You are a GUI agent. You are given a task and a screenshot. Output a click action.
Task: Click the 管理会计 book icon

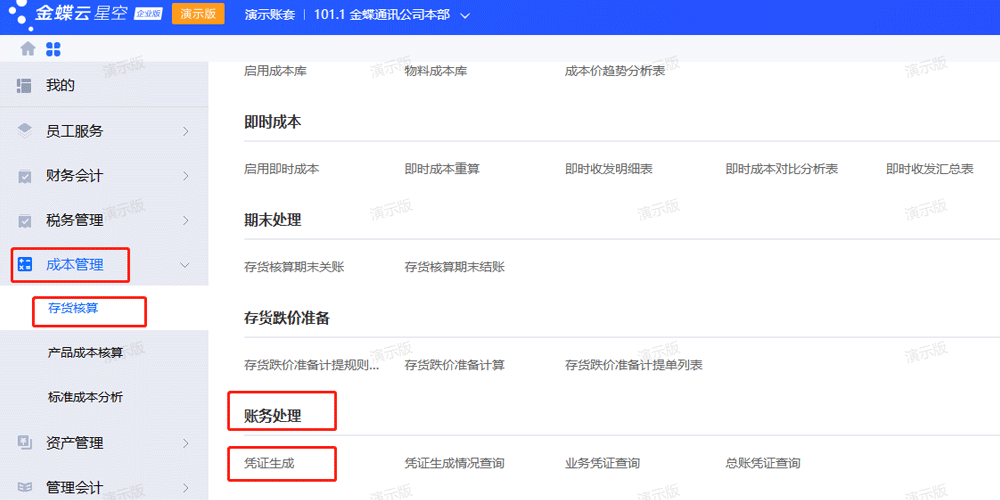pyautogui.click(x=25, y=488)
